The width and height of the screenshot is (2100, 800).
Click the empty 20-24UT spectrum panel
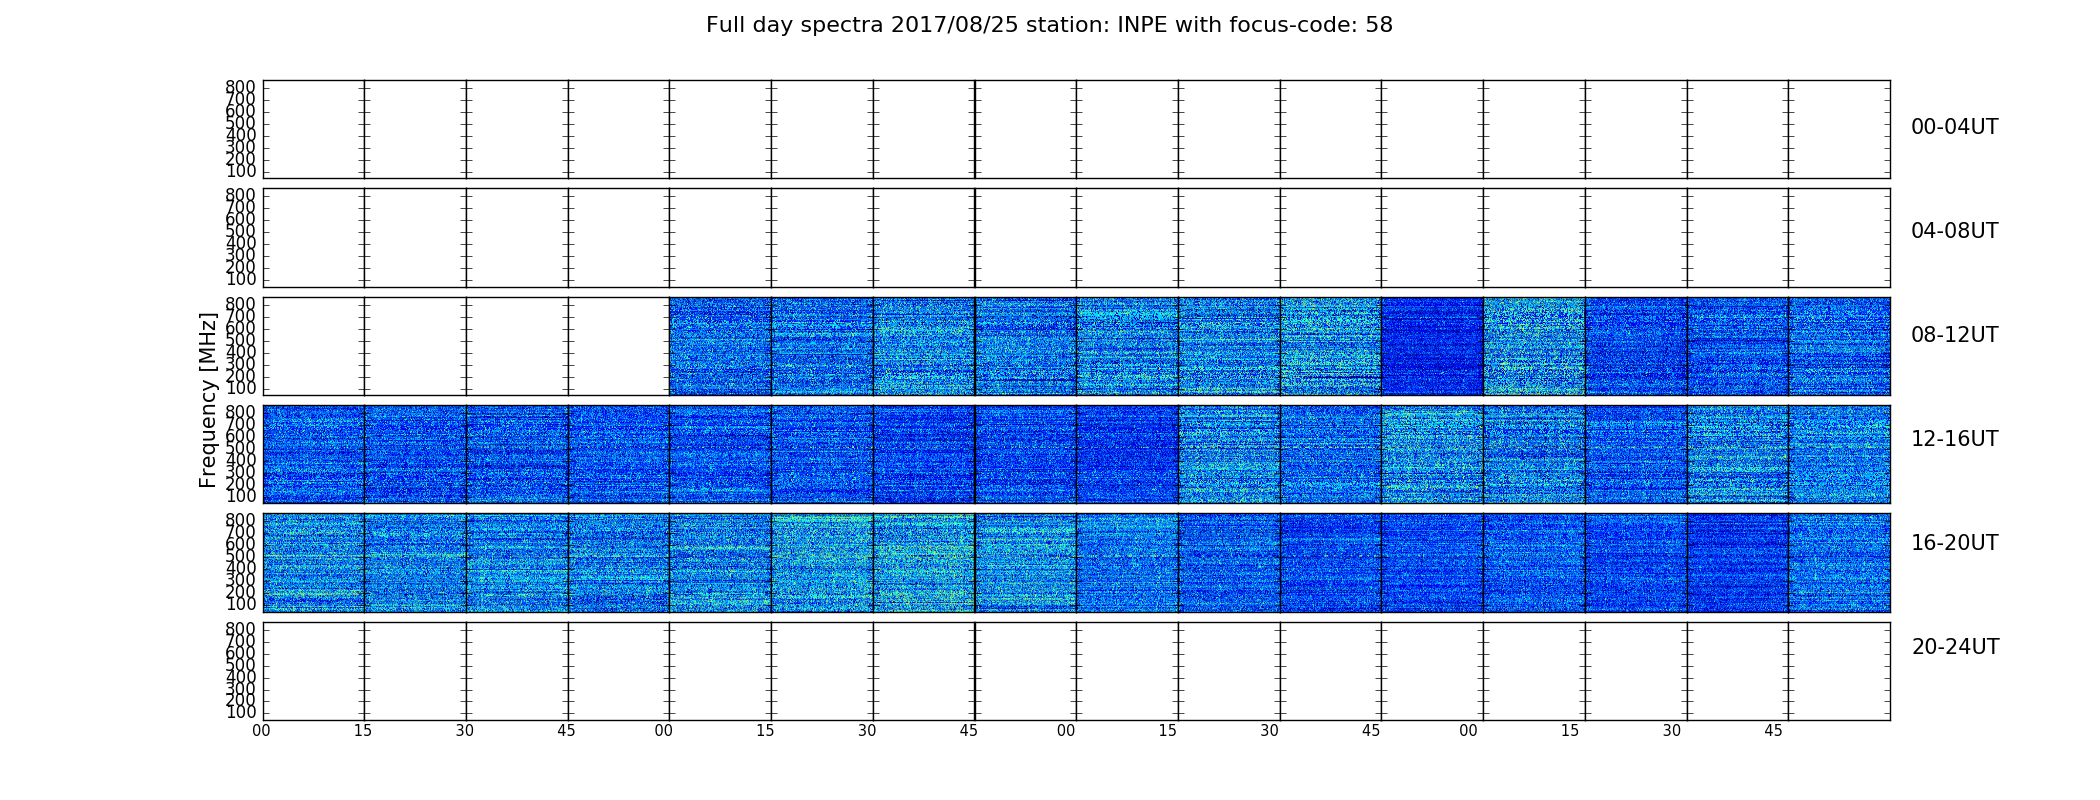[1076, 671]
